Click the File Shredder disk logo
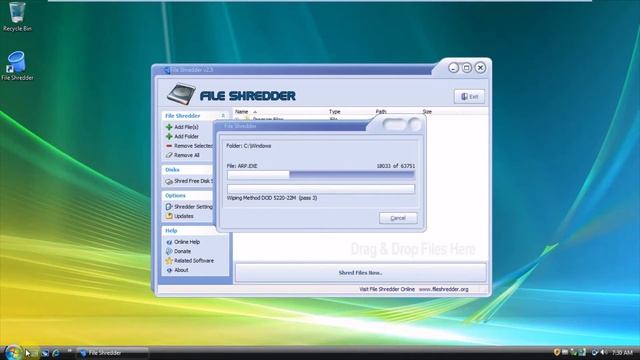This screenshot has height=360, width=640. point(181,94)
